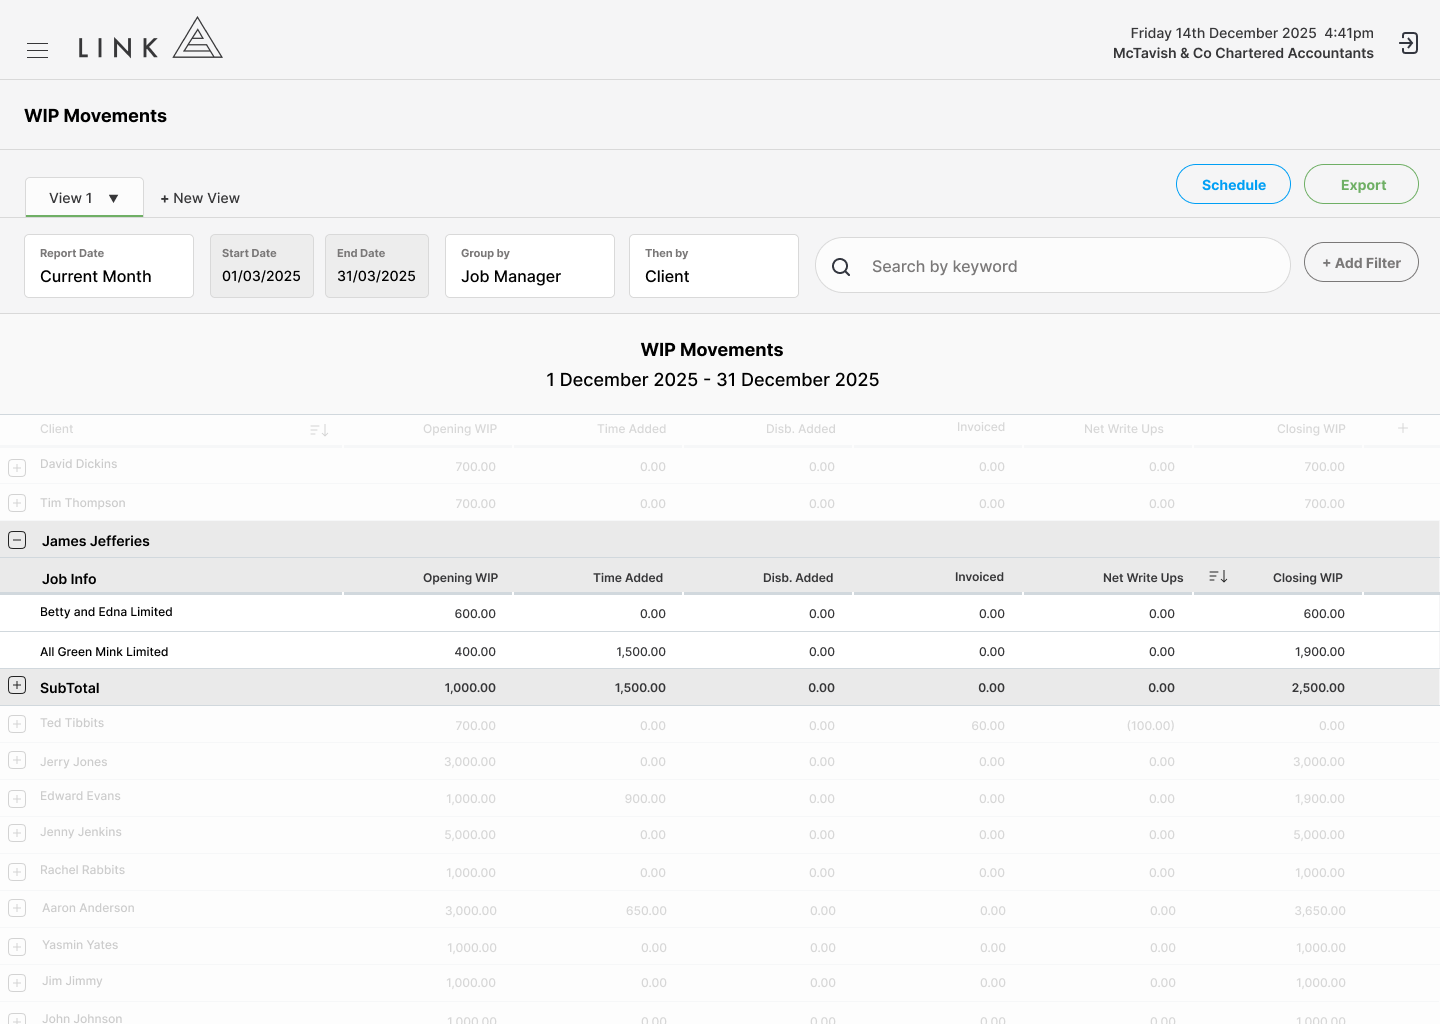Open Group by Job Manager dropdown
Viewport: 1440px width, 1024px height.
click(x=530, y=266)
